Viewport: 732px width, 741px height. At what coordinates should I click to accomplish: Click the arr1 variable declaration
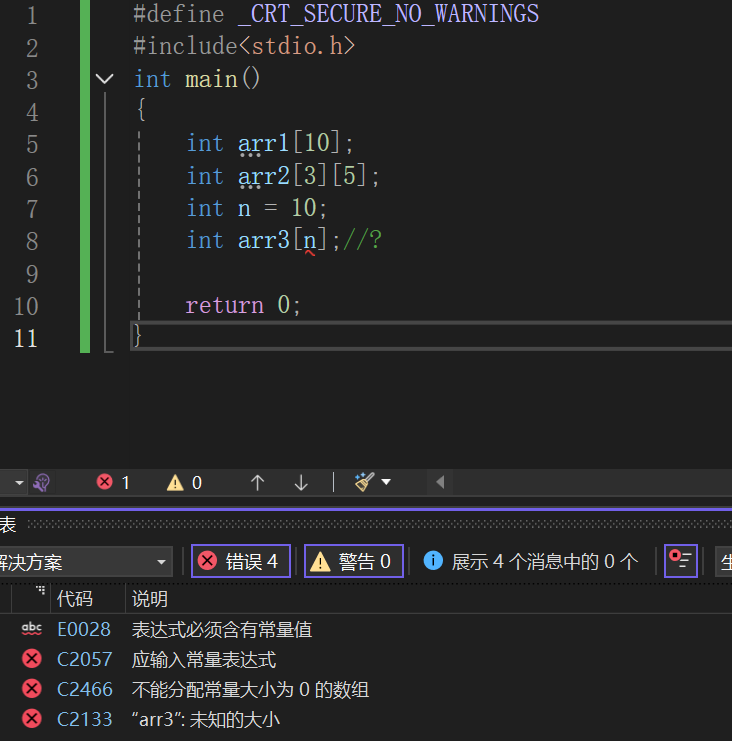(x=264, y=143)
